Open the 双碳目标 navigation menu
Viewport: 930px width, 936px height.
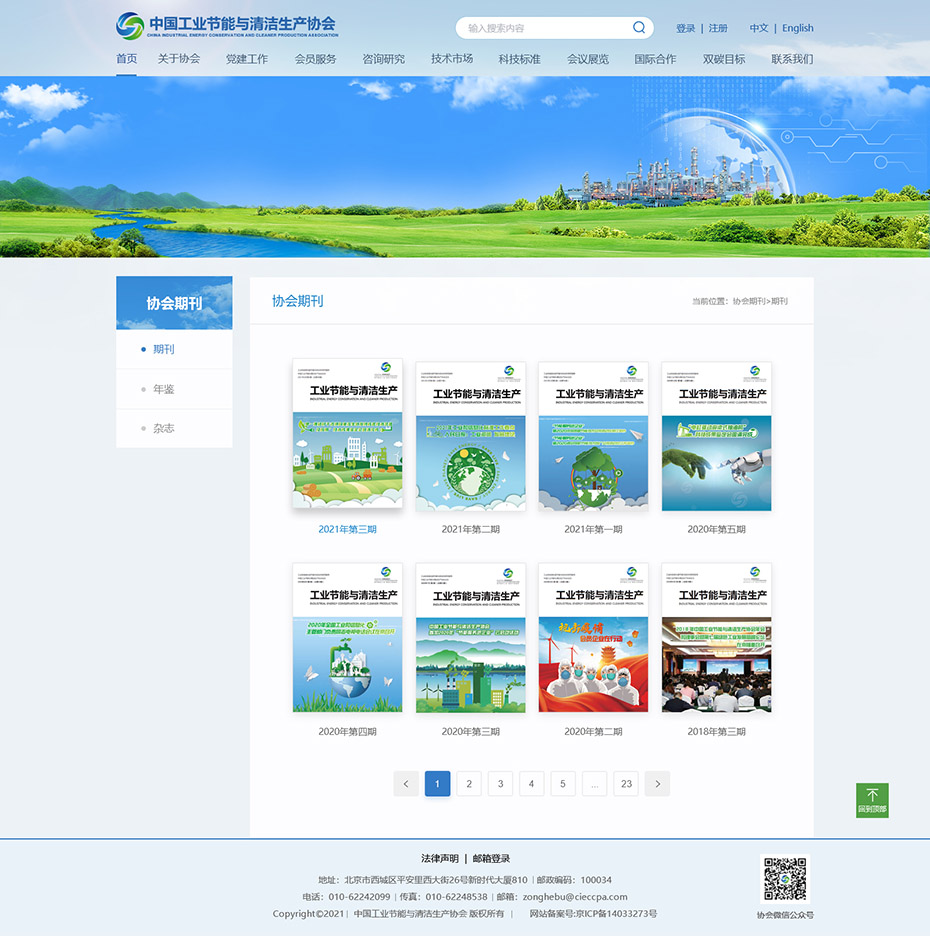724,59
